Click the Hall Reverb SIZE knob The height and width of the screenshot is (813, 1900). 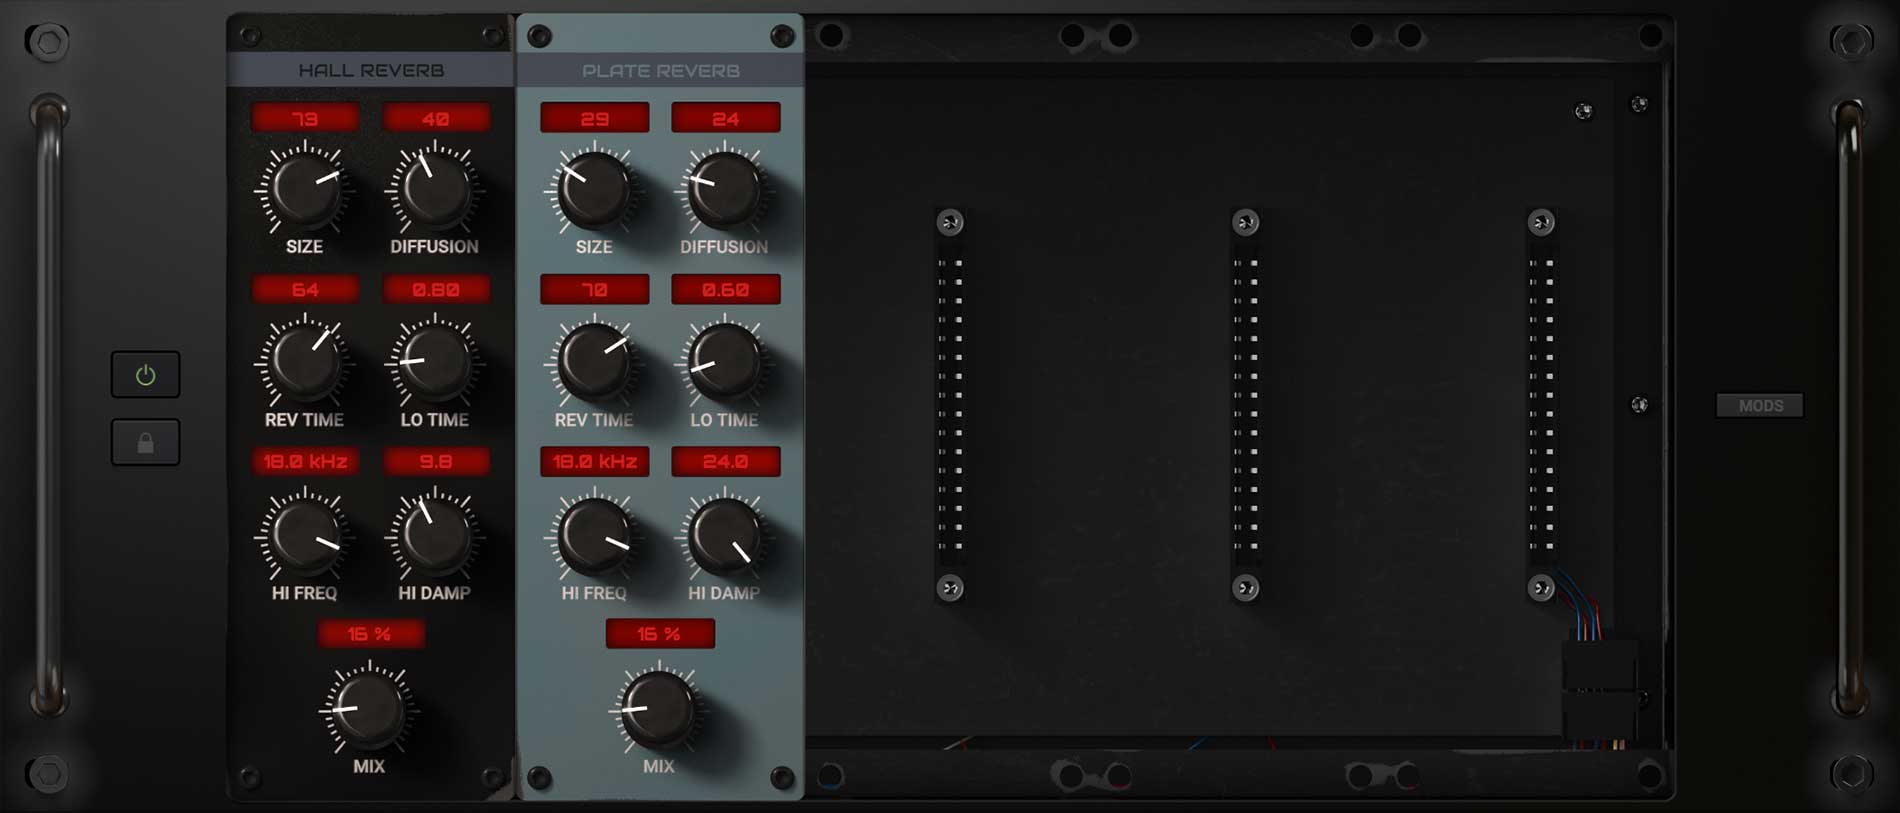[304, 190]
